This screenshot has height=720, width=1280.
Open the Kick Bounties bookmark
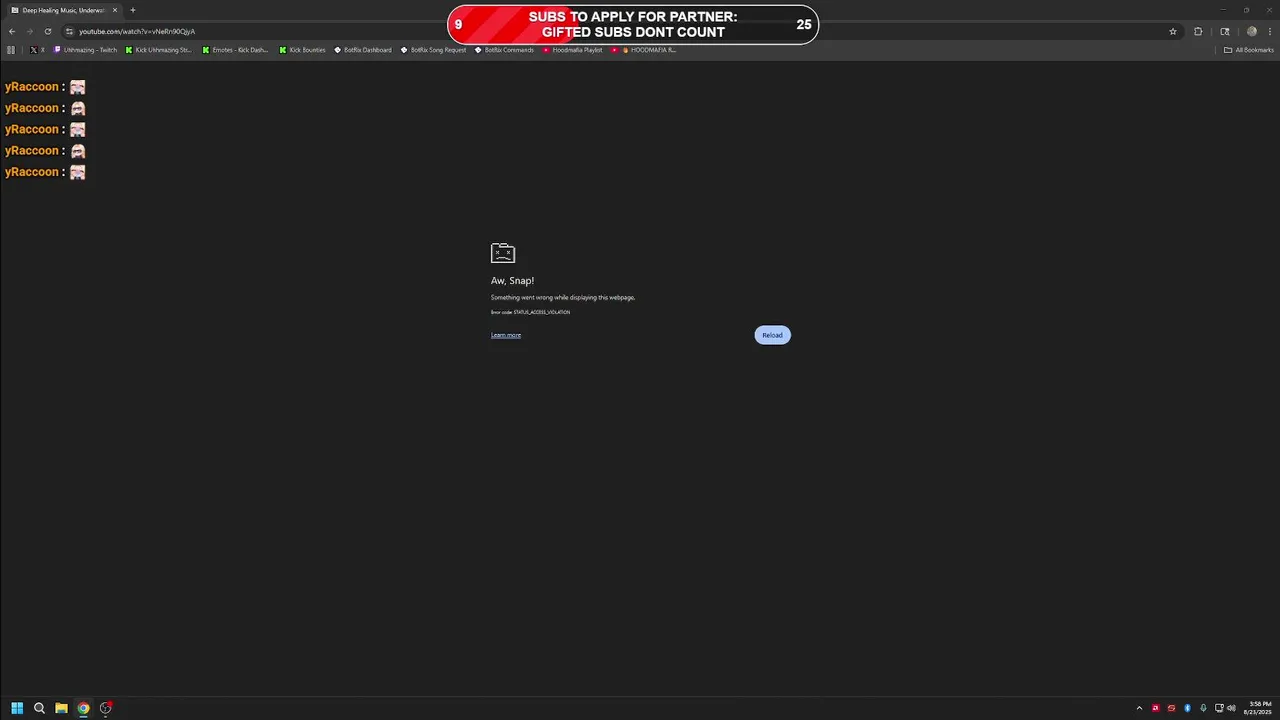303,50
